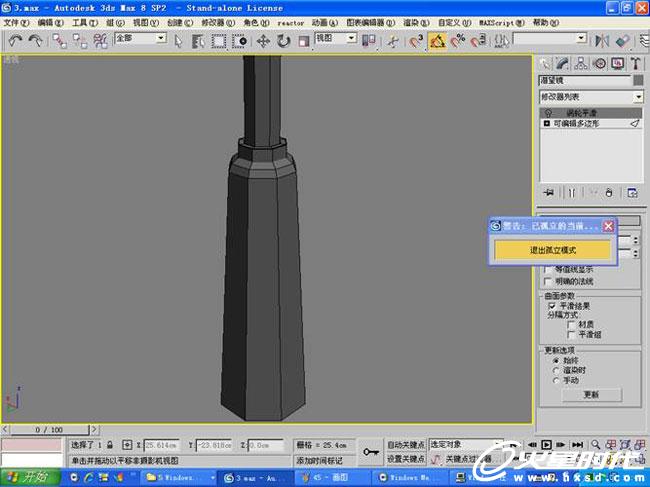Activate the Select Object arrow tool
Image resolution: width=650 pixels, height=487 pixels.
click(178, 41)
